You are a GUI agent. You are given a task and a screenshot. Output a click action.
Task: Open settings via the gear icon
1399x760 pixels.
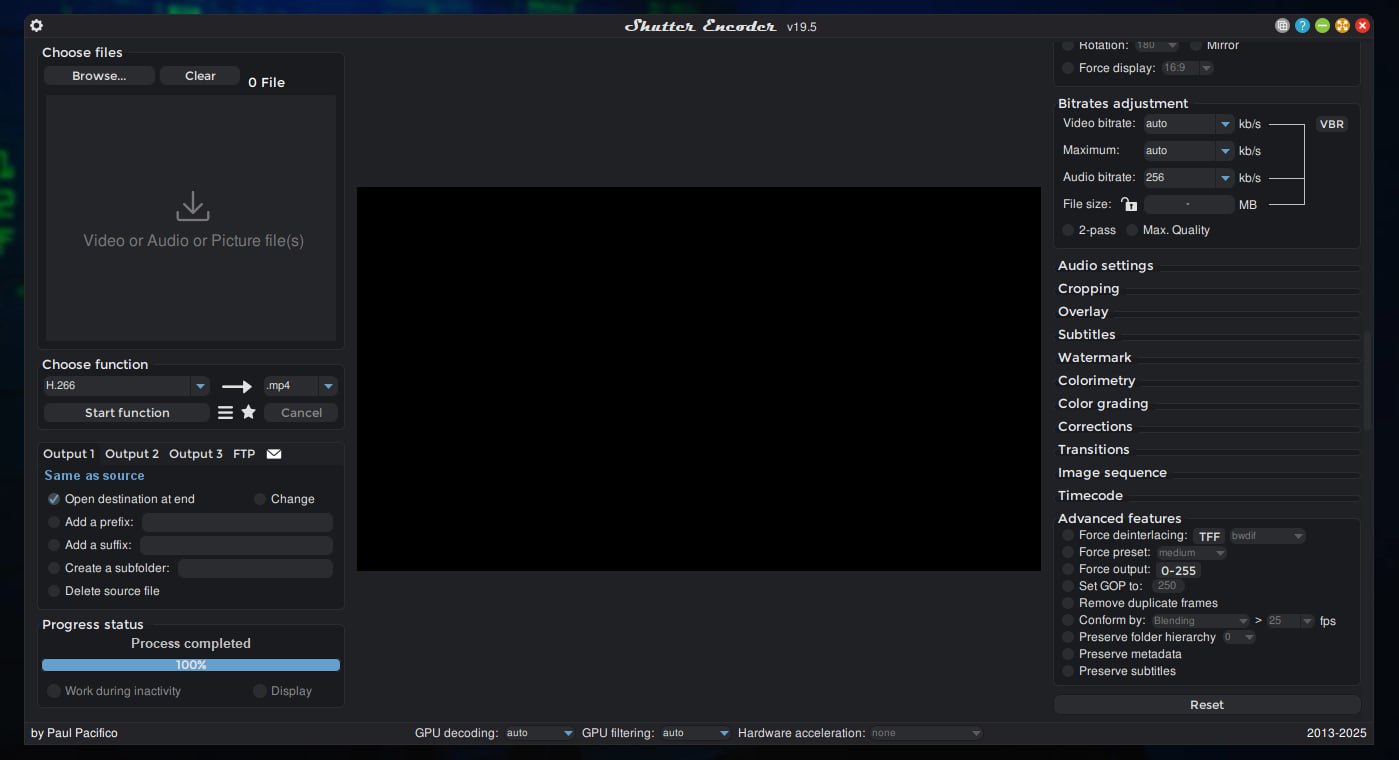point(37,26)
